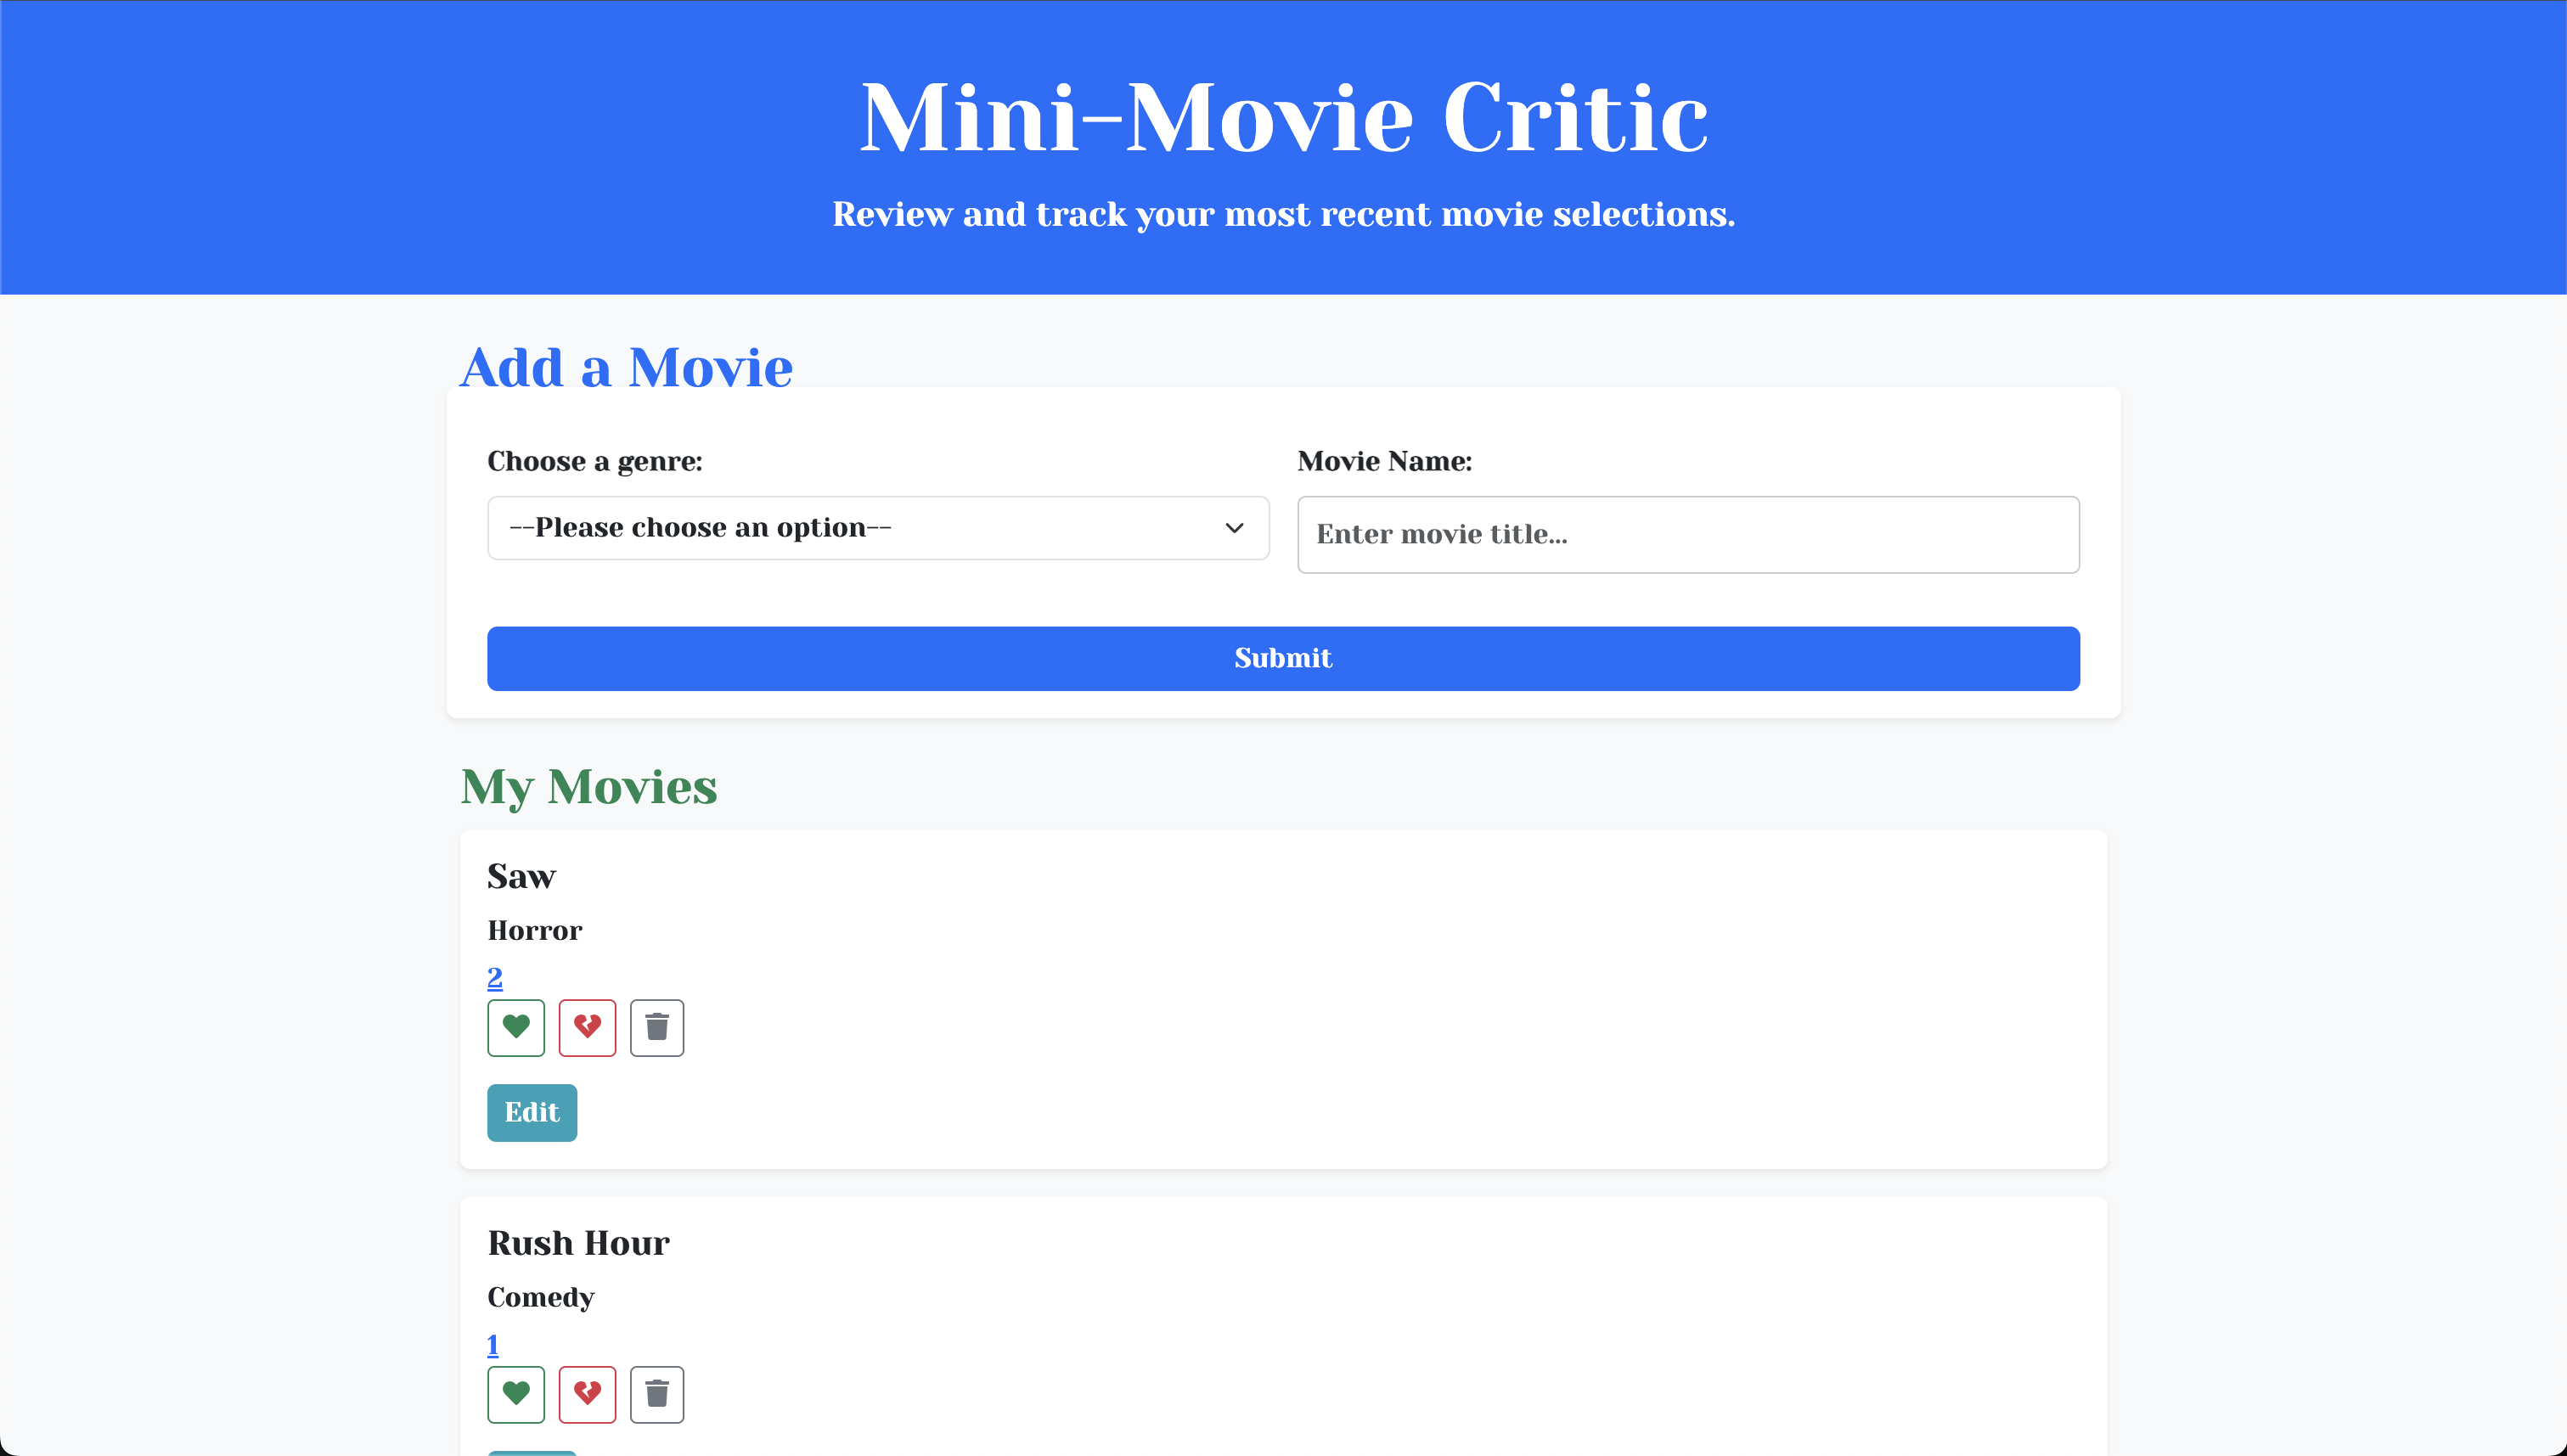The width and height of the screenshot is (2567, 1456).
Task: Open the genre selection dropdown
Action: [x=878, y=528]
